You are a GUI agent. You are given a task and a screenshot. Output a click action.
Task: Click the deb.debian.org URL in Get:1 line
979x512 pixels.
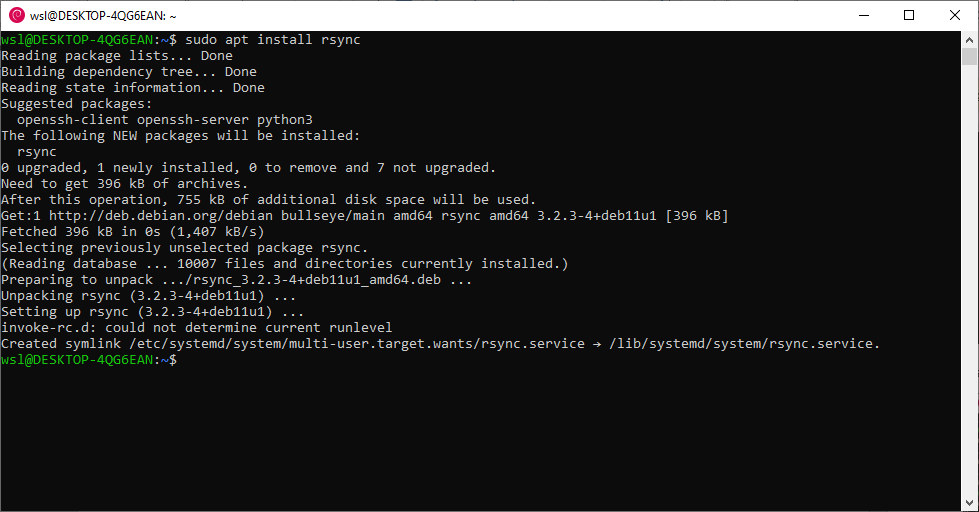[x=161, y=216]
